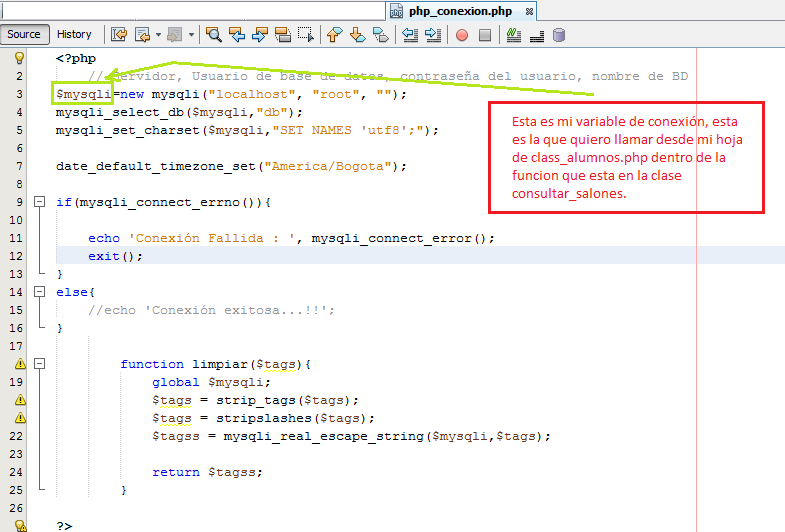
Task: Click line number 22 in gutter
Action: pyautogui.click(x=16, y=436)
